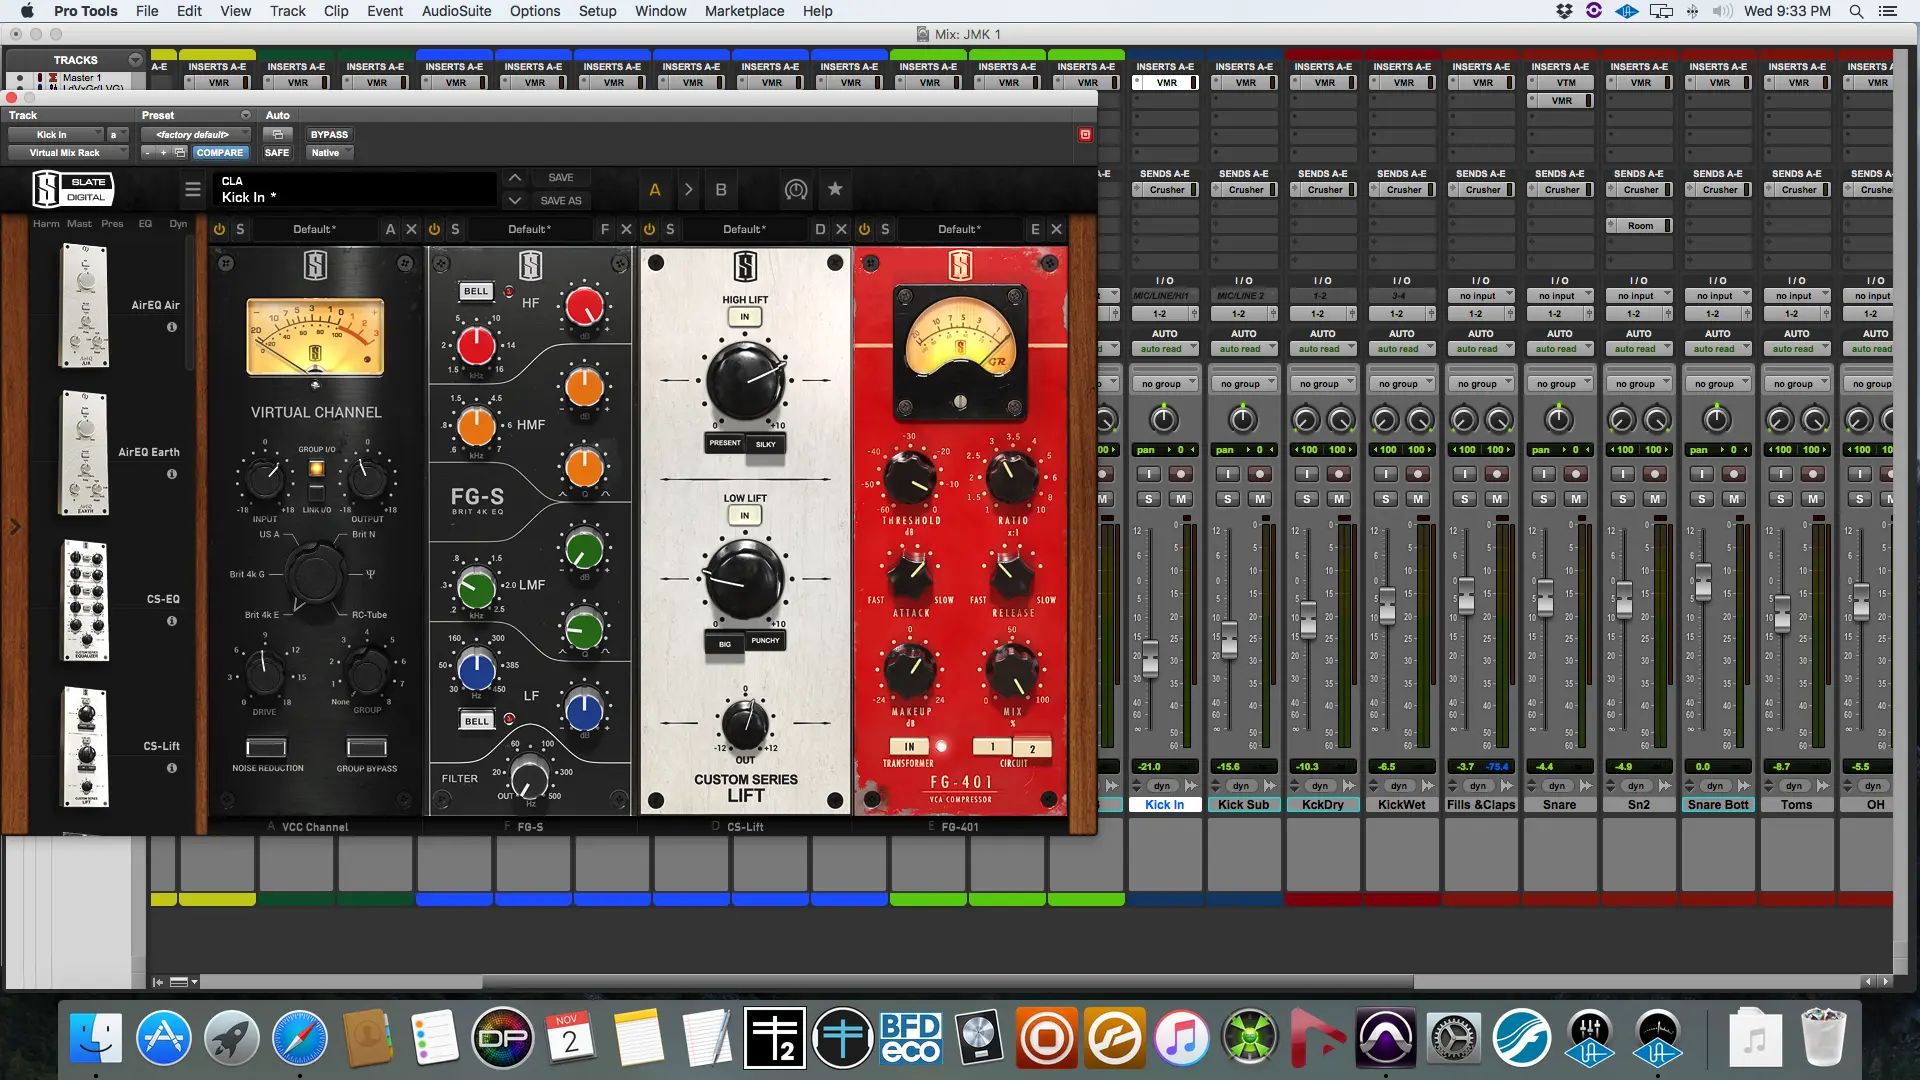This screenshot has width=1920, height=1080.
Task: Enable input monitoring on Kick In
Action: (x=1149, y=474)
